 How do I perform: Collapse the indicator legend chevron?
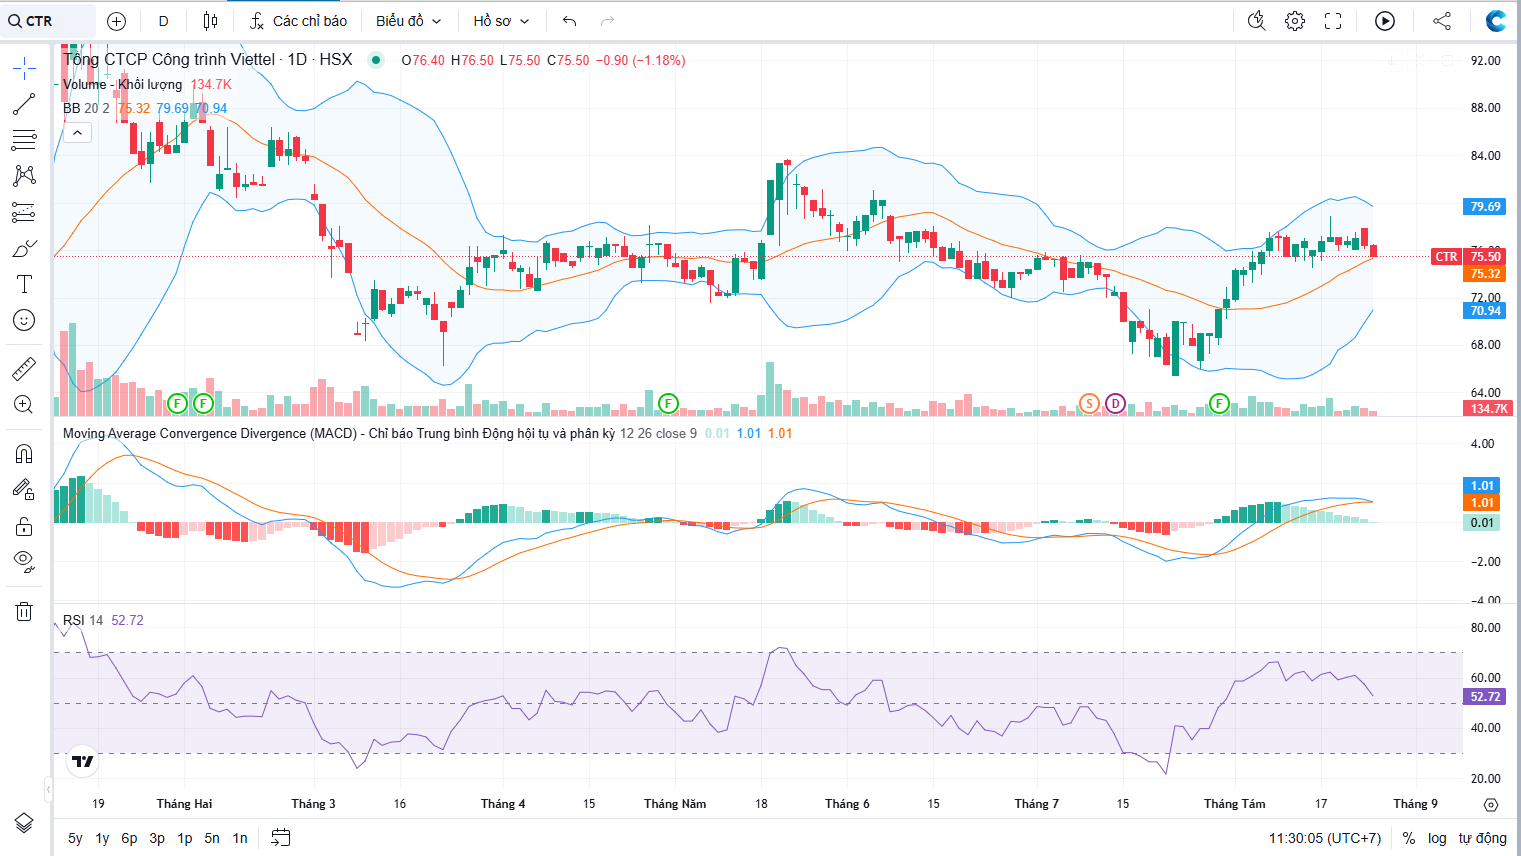[x=77, y=132]
